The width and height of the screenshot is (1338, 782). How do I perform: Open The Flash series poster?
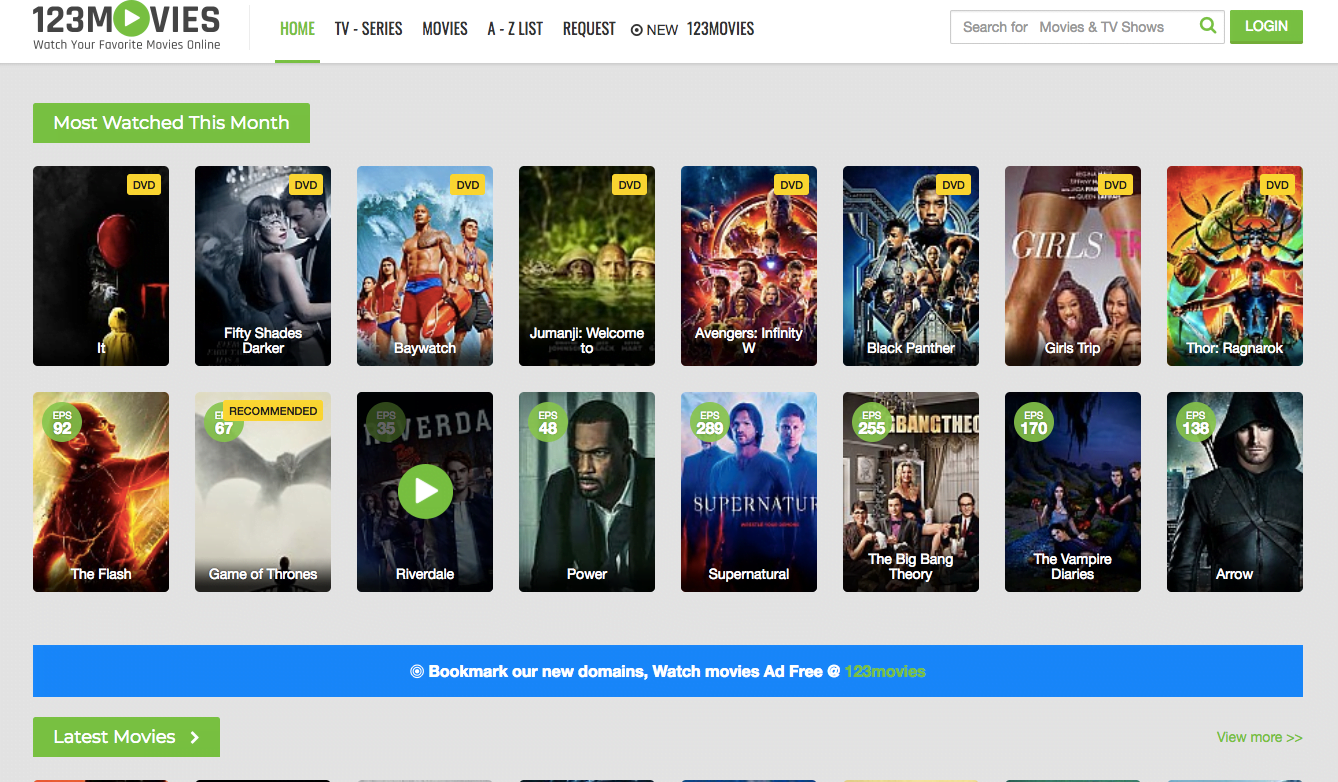pyautogui.click(x=101, y=492)
